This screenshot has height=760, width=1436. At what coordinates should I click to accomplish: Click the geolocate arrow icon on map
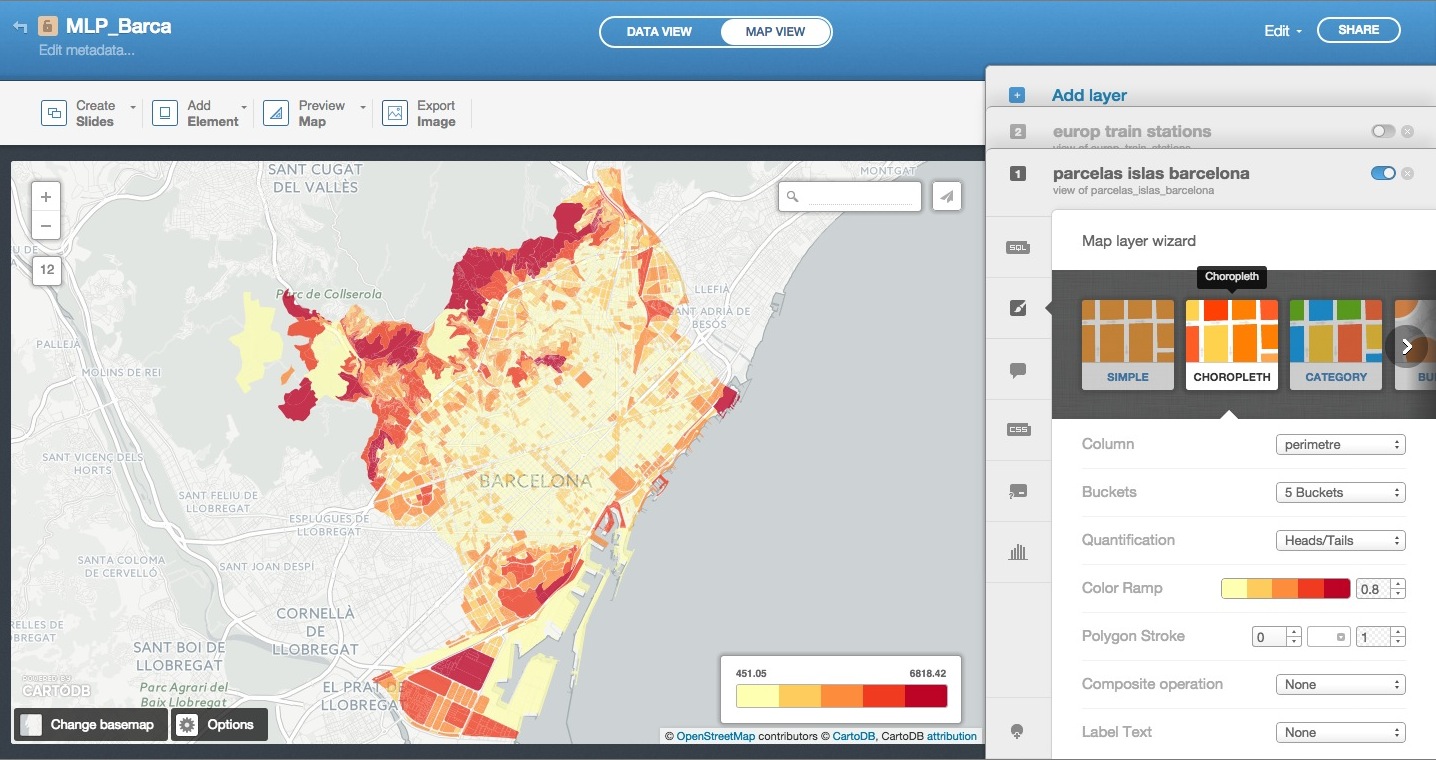(946, 197)
